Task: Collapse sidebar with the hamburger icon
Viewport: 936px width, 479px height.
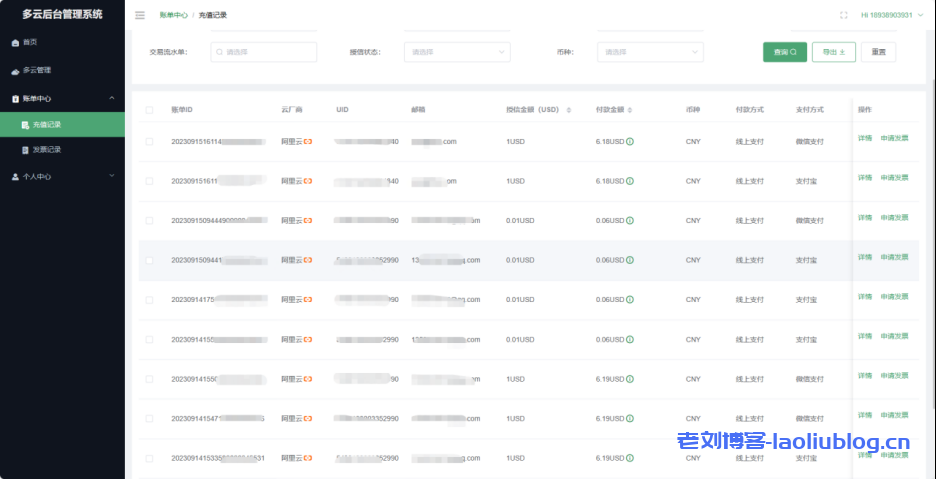Action: [139, 16]
